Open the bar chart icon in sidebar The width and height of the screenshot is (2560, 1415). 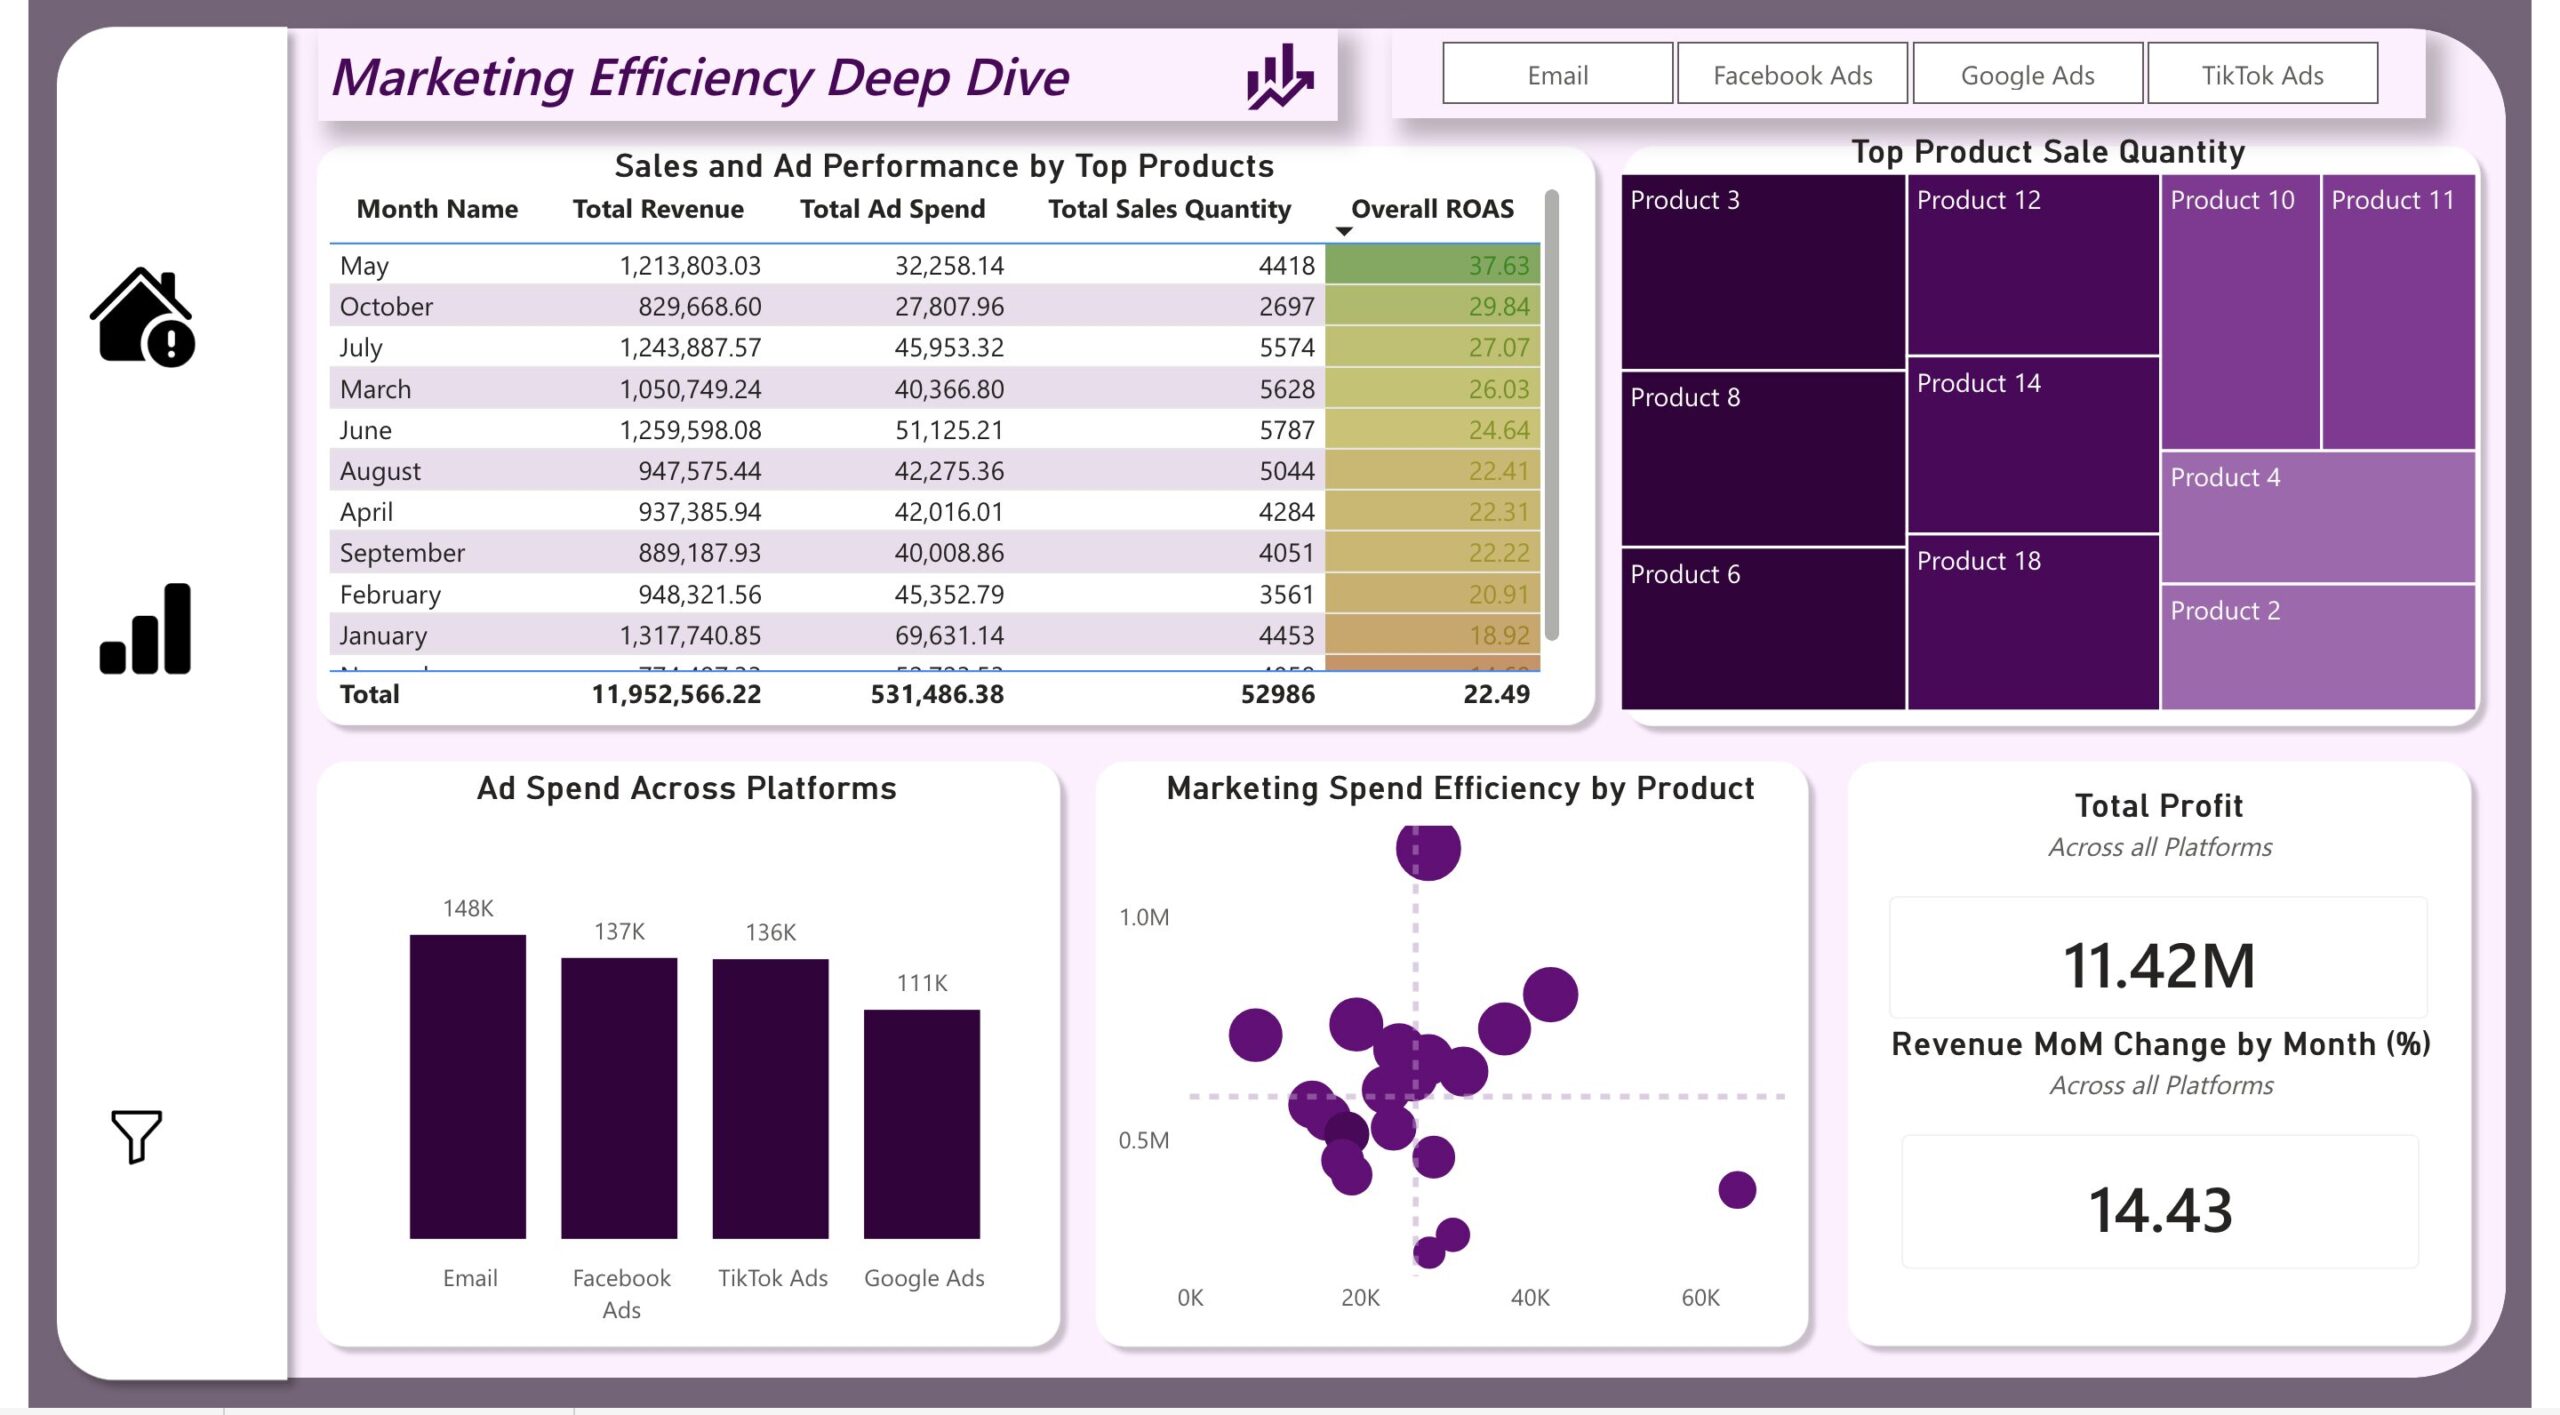tap(145, 629)
